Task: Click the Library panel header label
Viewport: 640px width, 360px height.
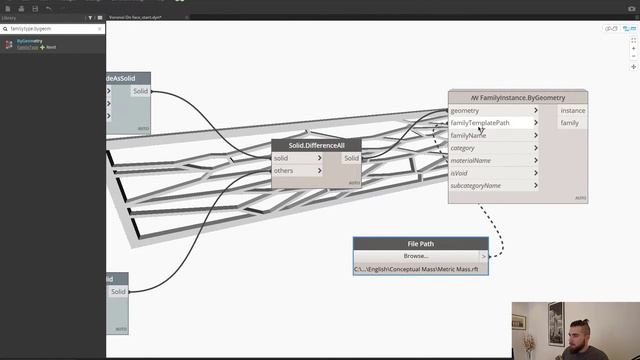Action: click(x=9, y=18)
